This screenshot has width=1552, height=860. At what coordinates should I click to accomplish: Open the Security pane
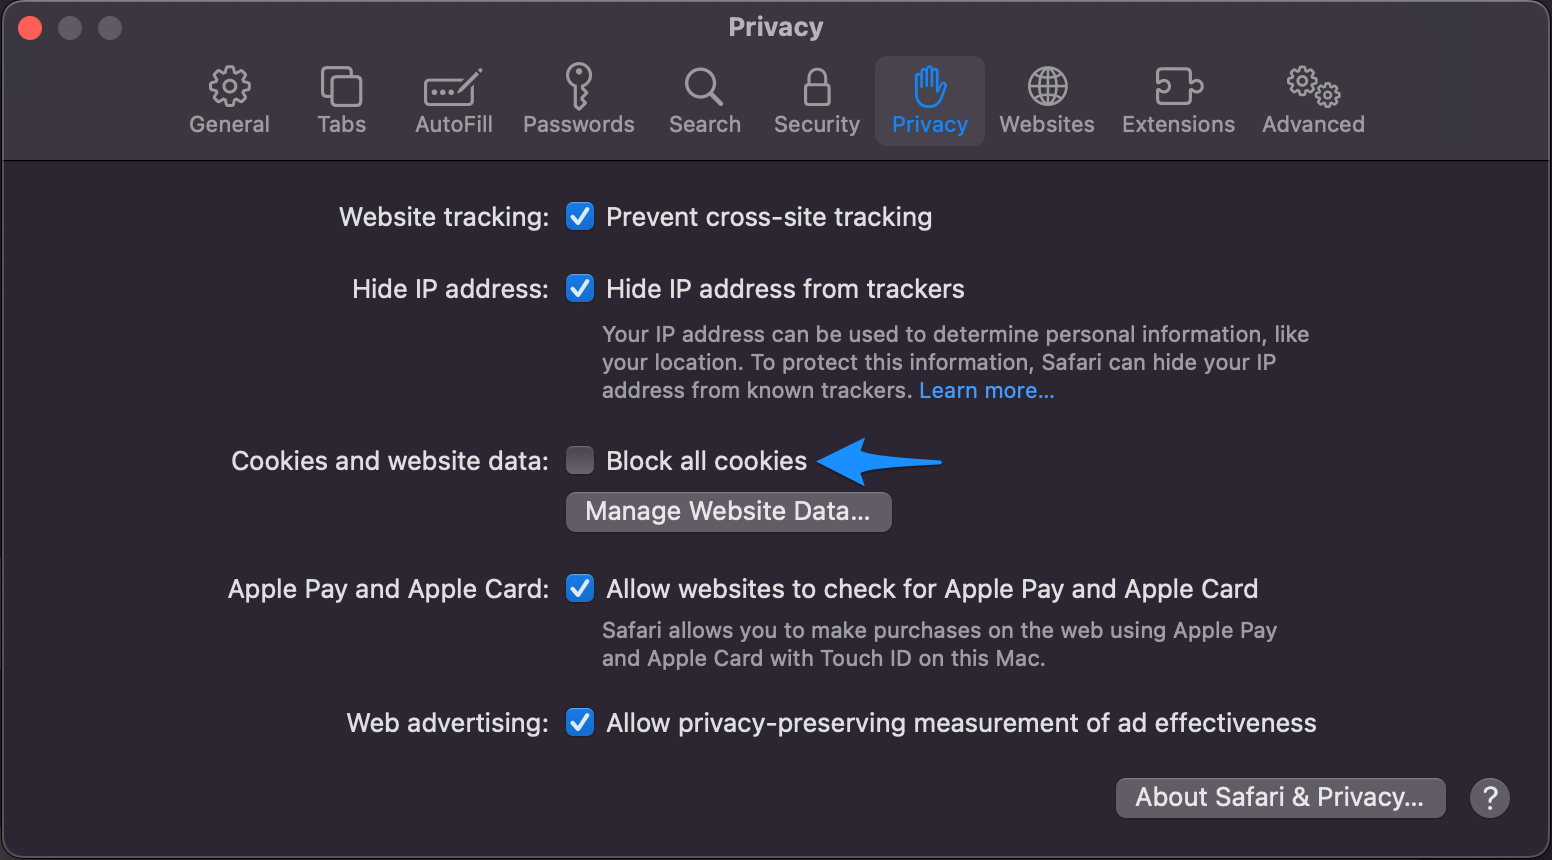(x=816, y=99)
